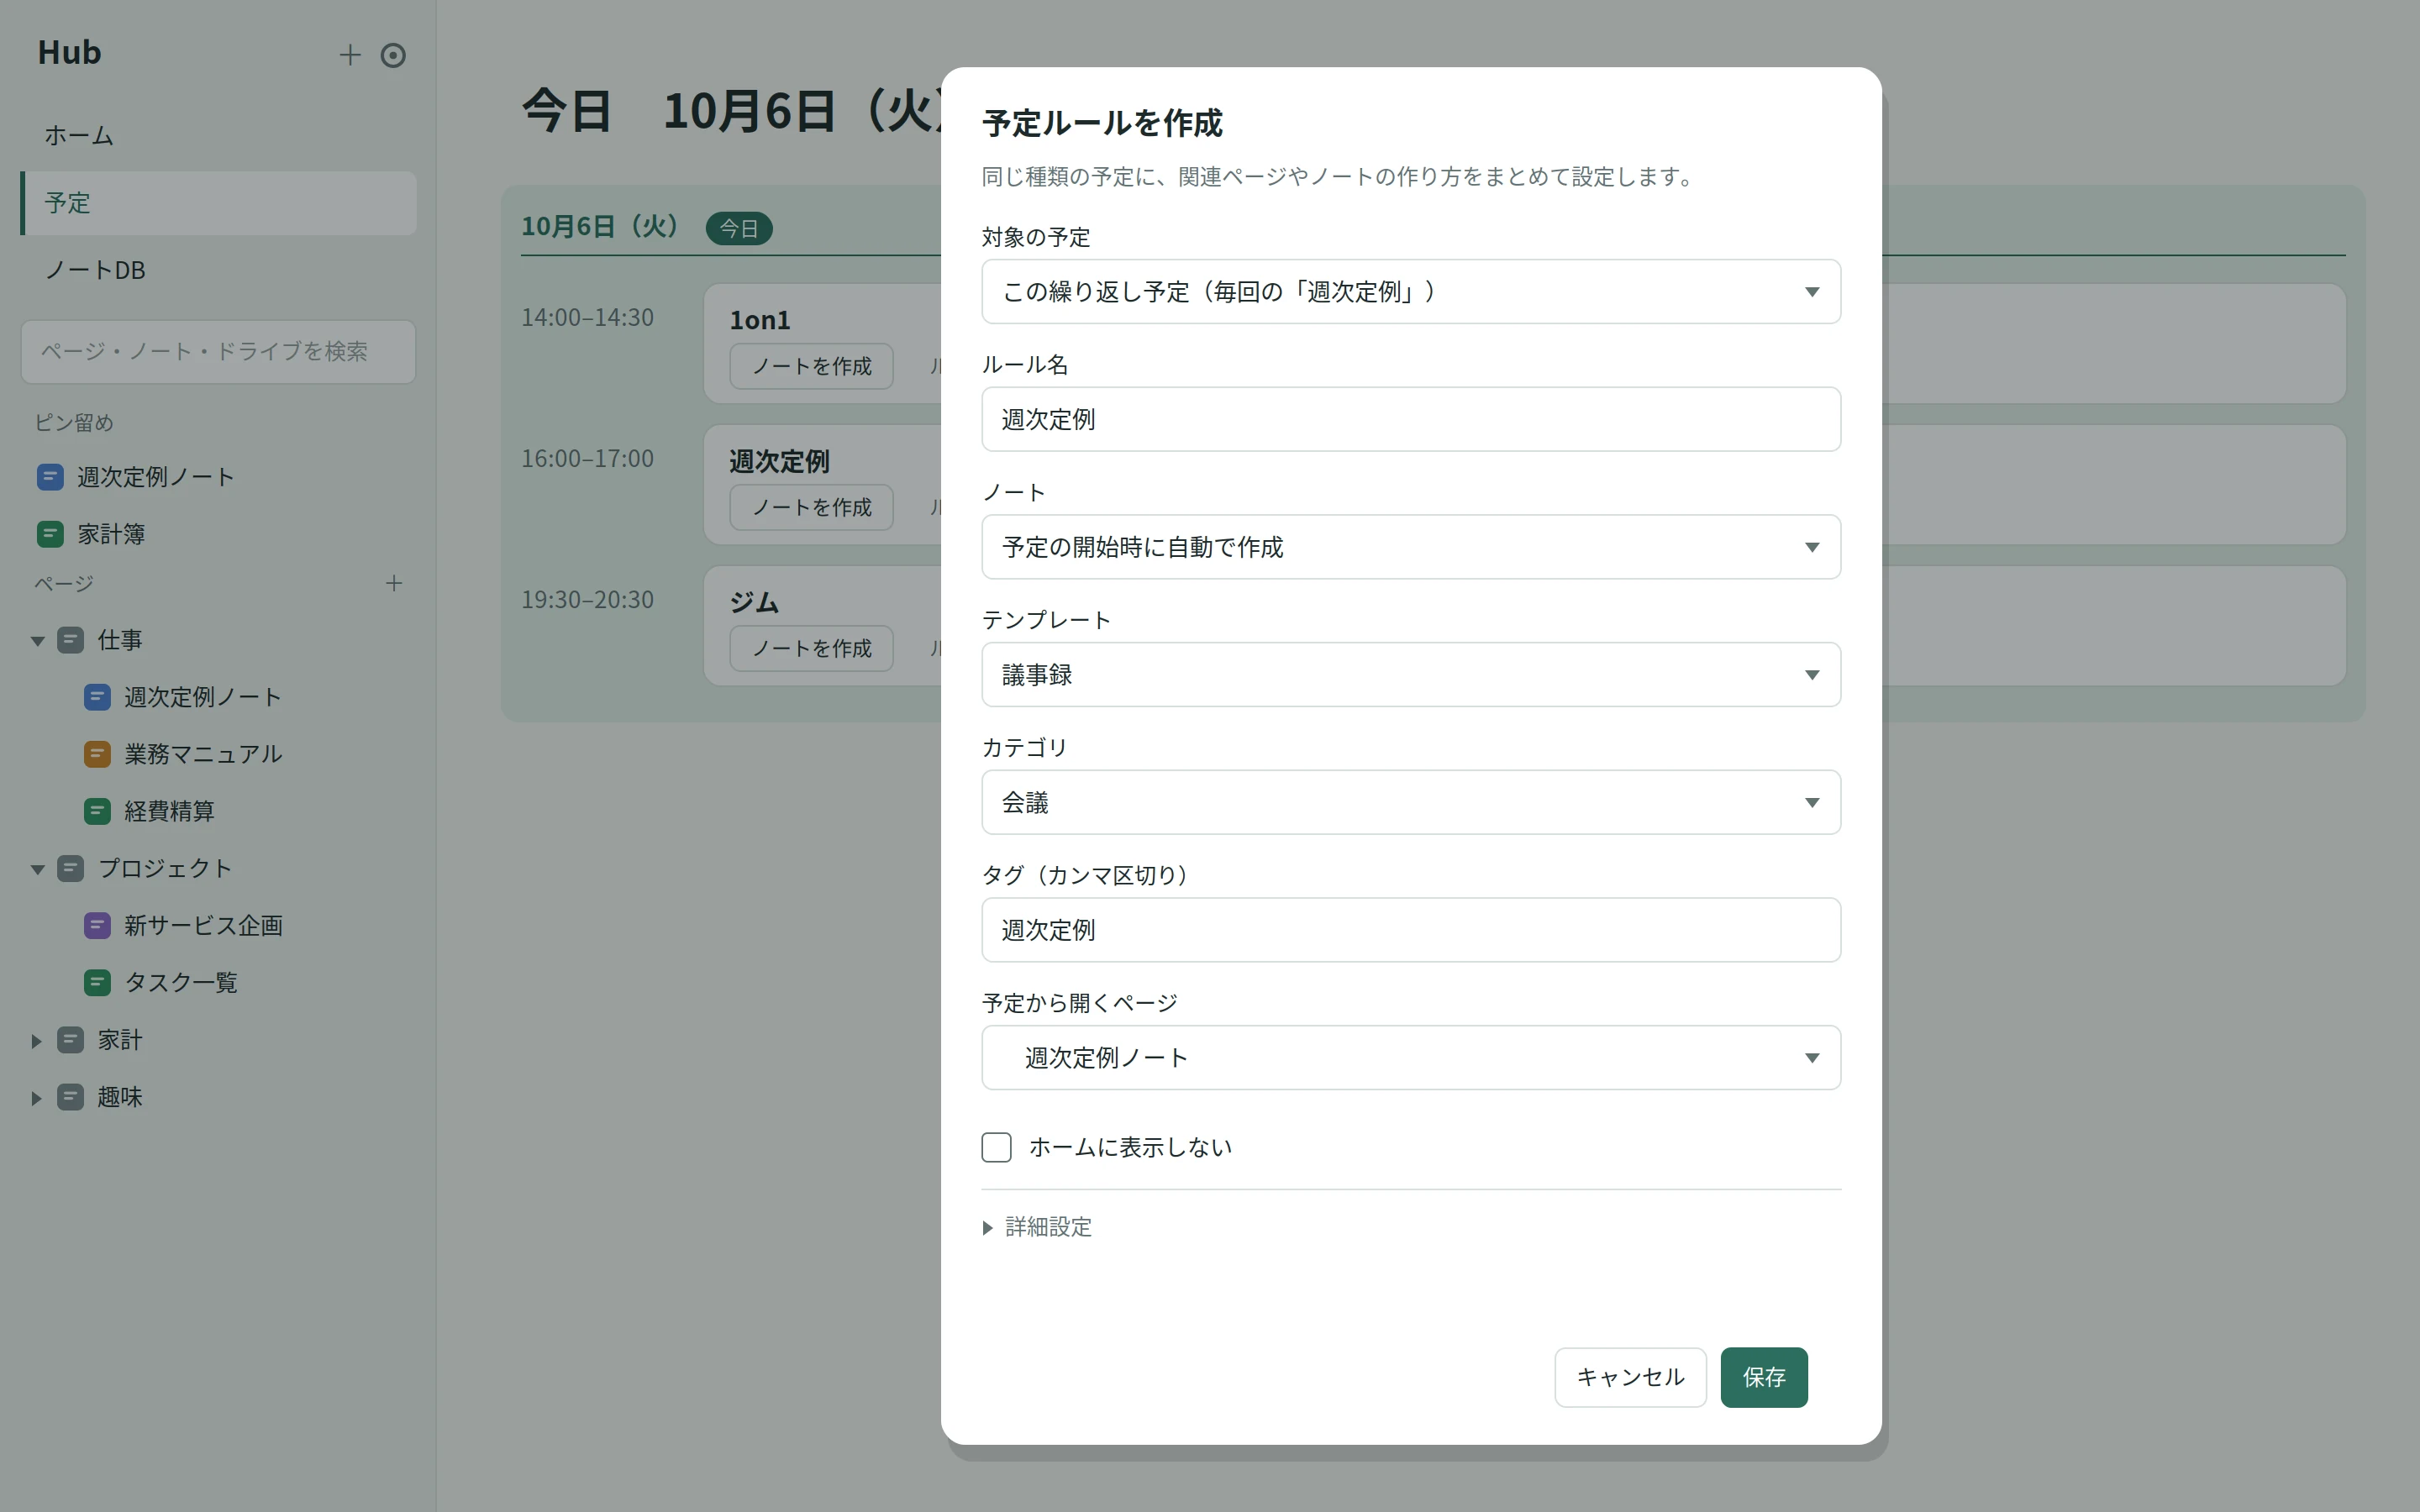Add a new page with ページ plus icon
Screen dimensions: 2420x1512
(x=394, y=583)
